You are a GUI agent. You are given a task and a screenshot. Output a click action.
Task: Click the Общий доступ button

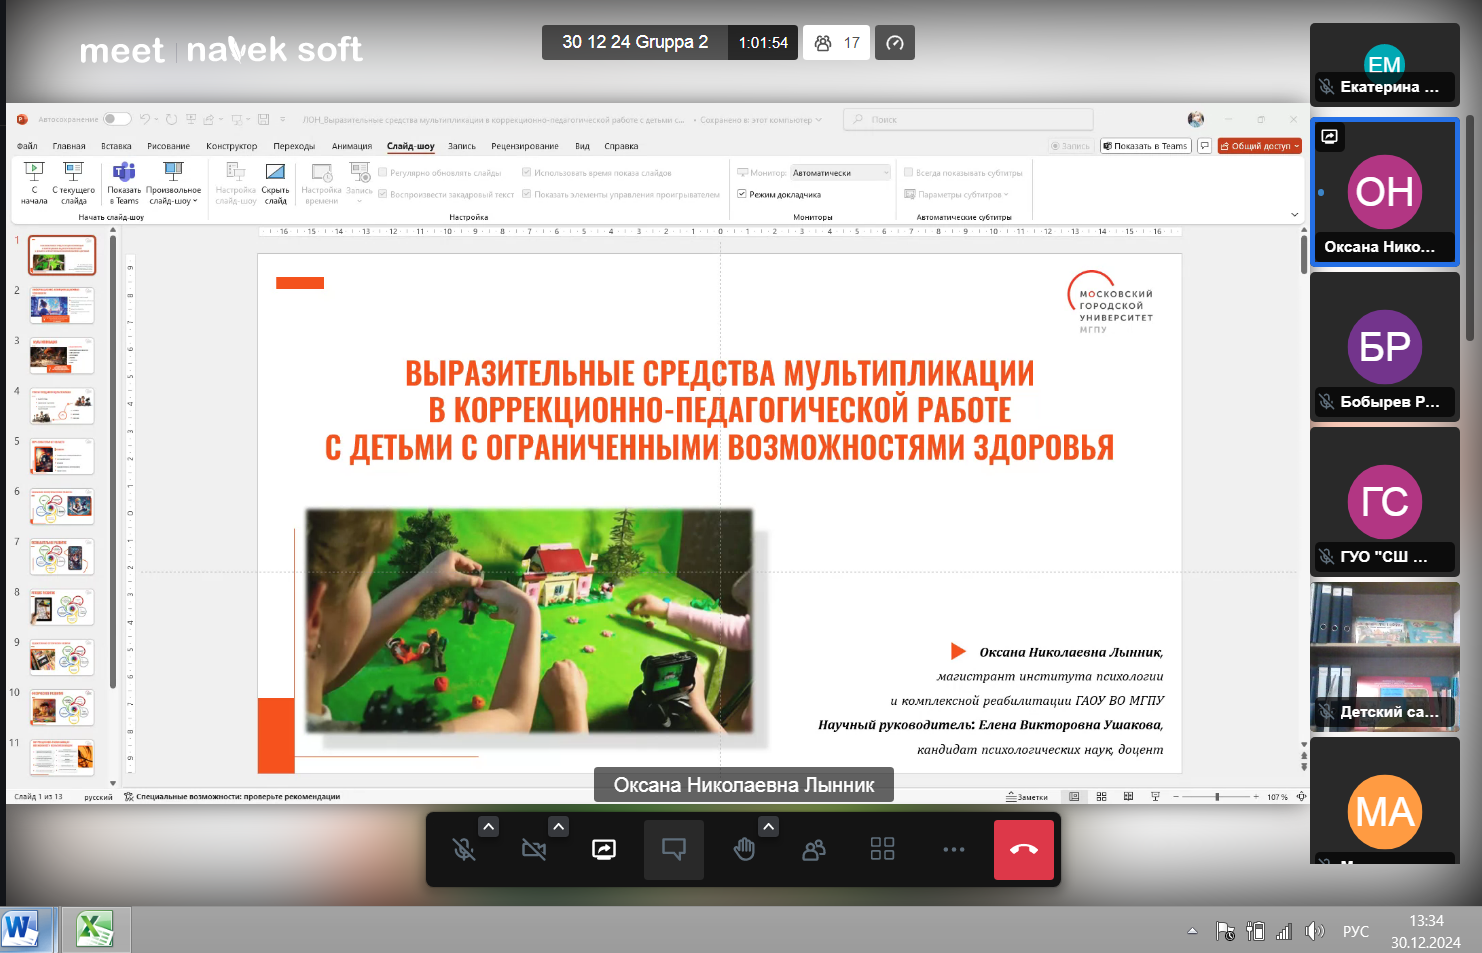pos(1259,146)
